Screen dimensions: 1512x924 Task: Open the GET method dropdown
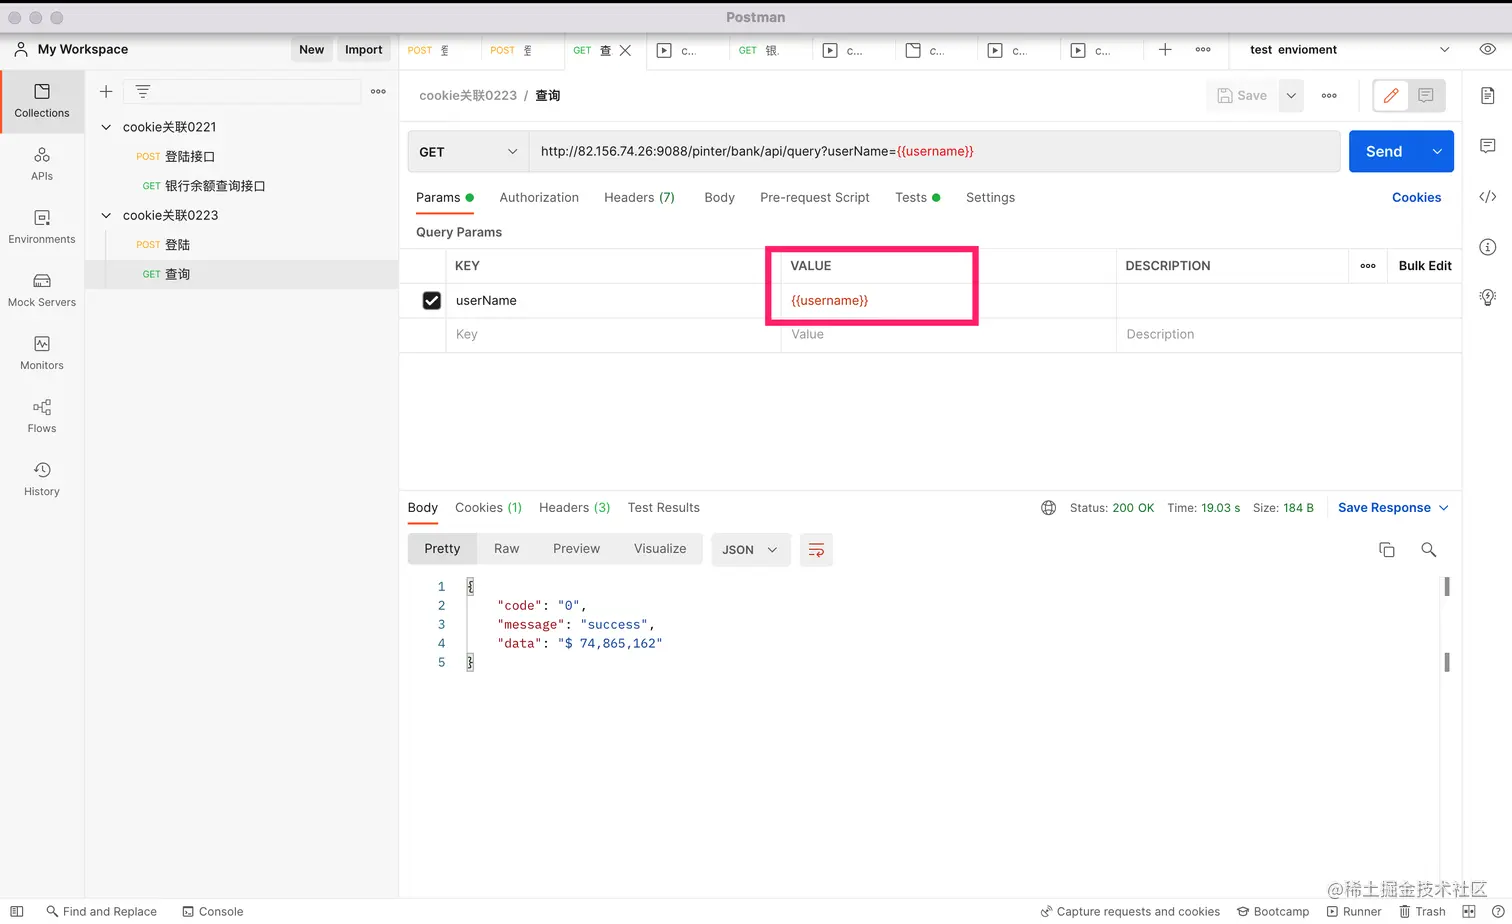[468, 152]
